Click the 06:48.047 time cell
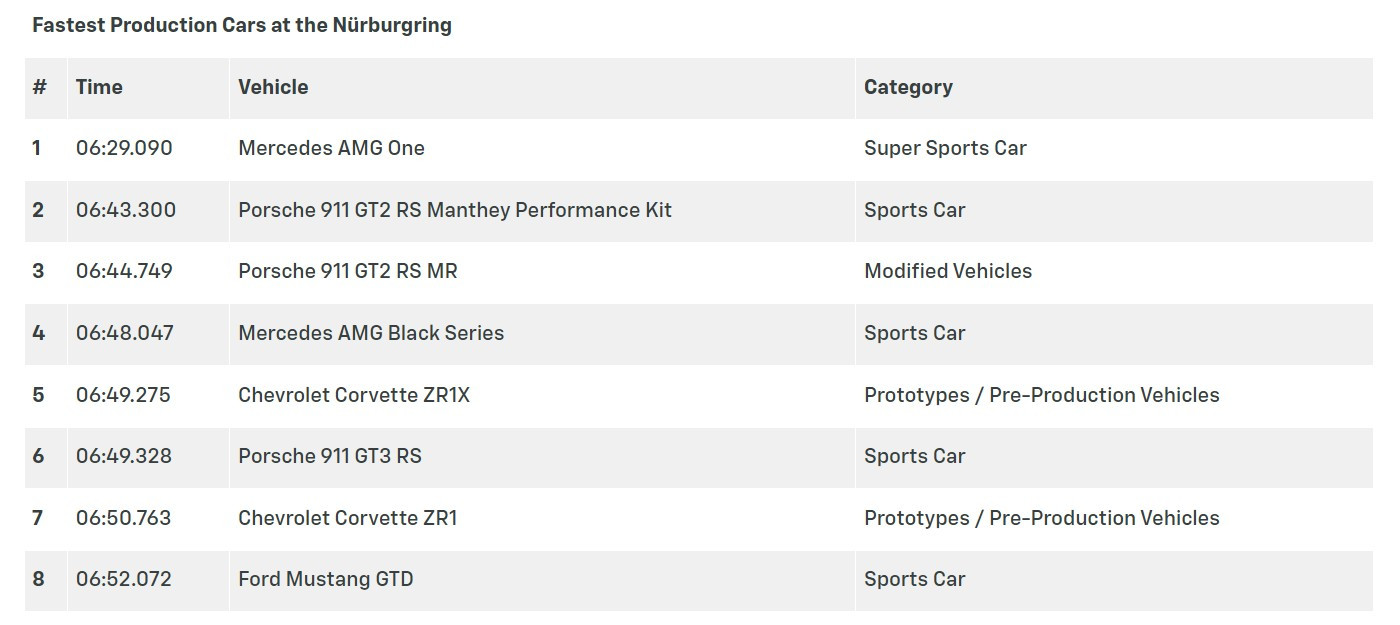The width and height of the screenshot is (1400, 625). (125, 333)
